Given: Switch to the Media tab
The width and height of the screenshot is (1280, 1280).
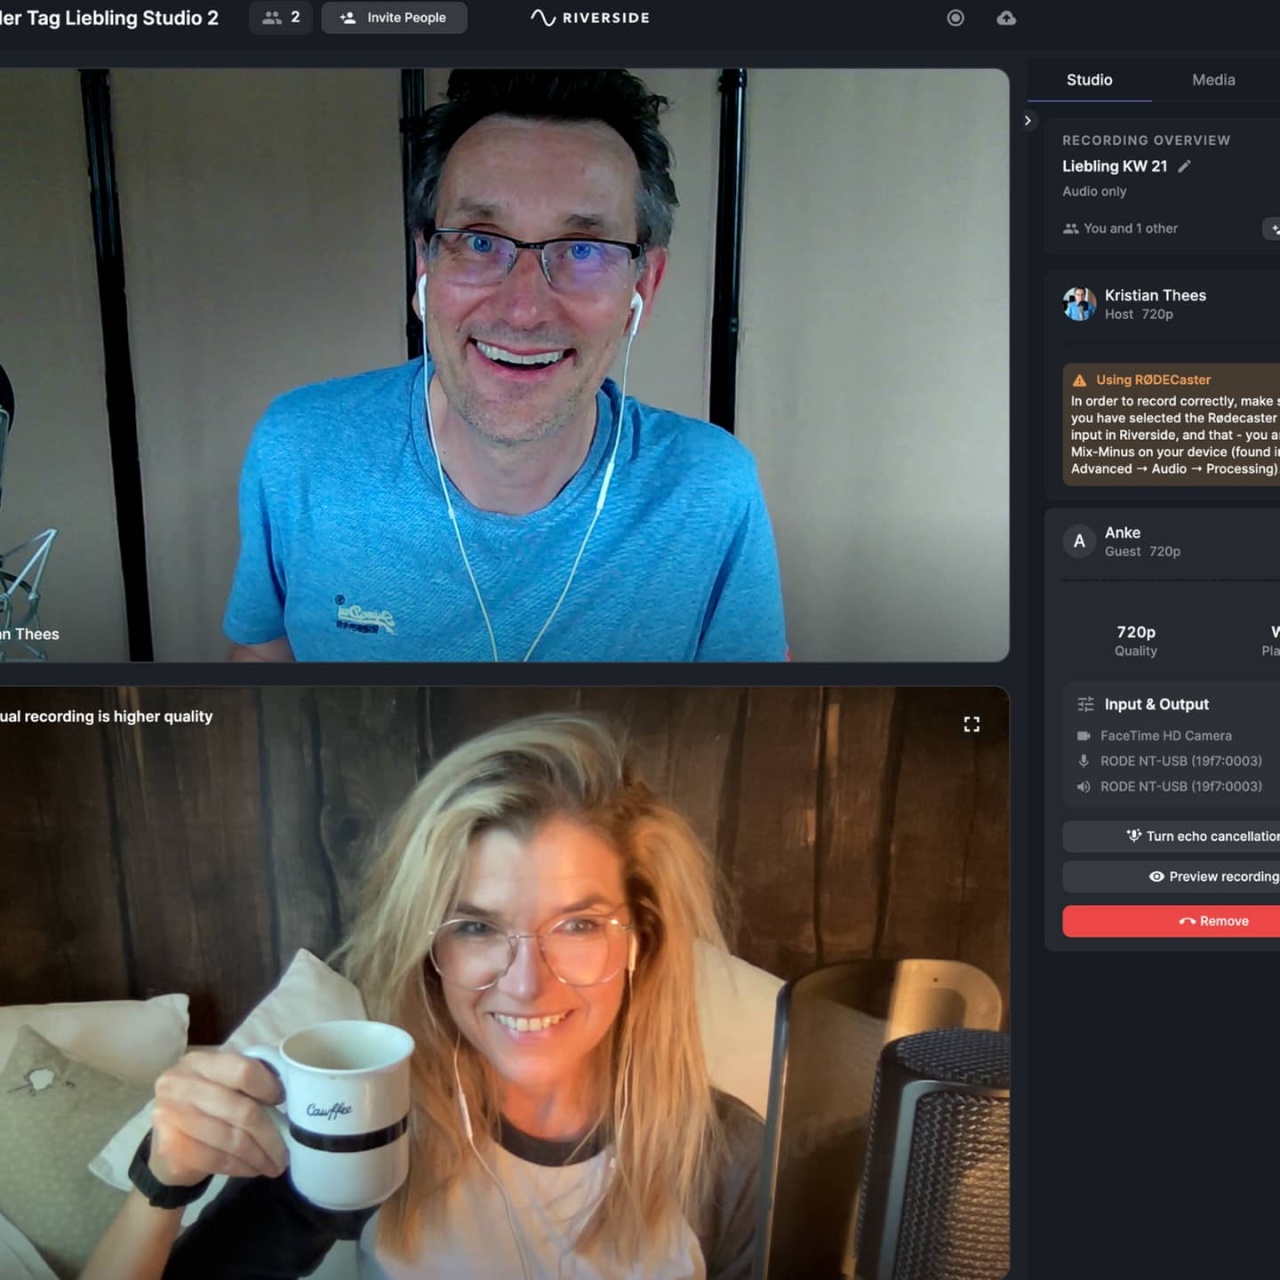Looking at the screenshot, I should pyautogui.click(x=1213, y=80).
